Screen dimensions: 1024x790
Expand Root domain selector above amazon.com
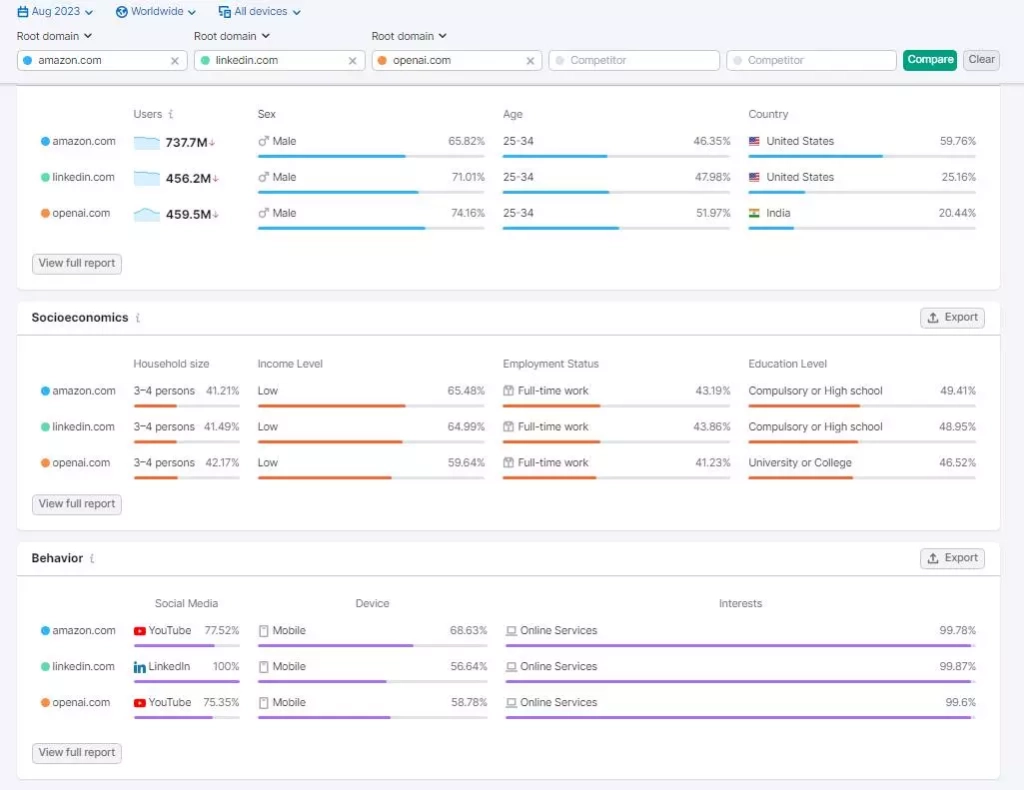pyautogui.click(x=54, y=36)
